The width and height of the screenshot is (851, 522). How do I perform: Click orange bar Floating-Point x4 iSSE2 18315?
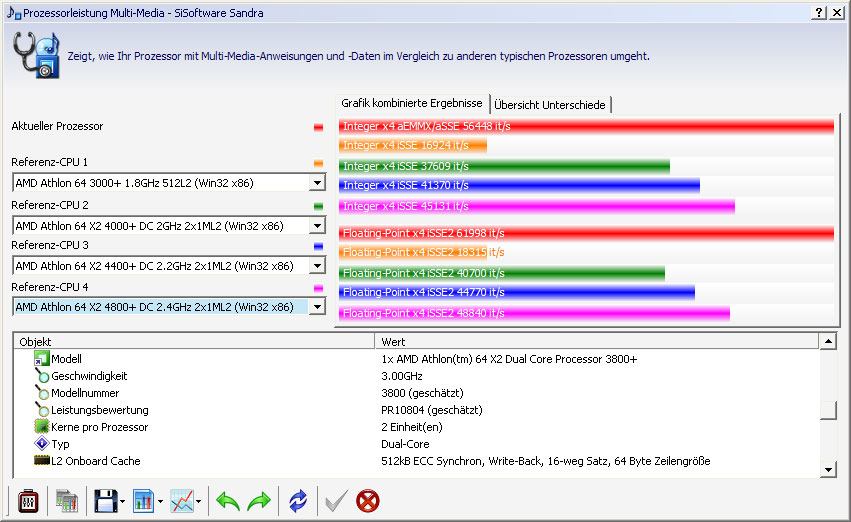tap(413, 252)
